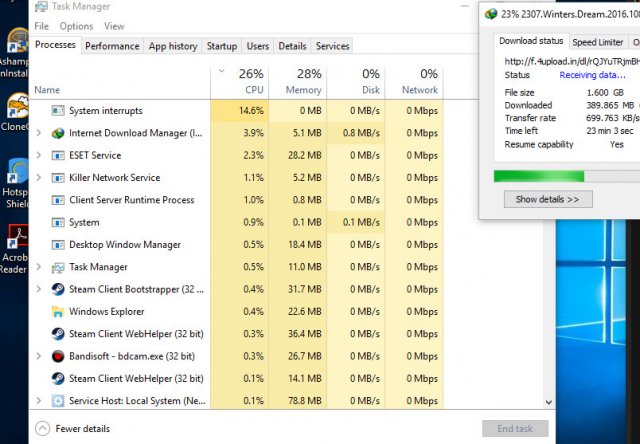Open the Options menu
The height and width of the screenshot is (444, 640).
point(76,26)
